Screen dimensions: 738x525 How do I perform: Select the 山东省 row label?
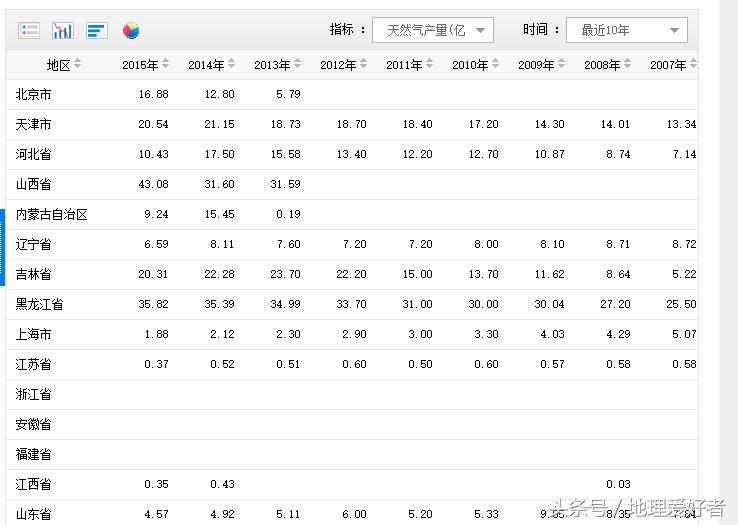33,514
